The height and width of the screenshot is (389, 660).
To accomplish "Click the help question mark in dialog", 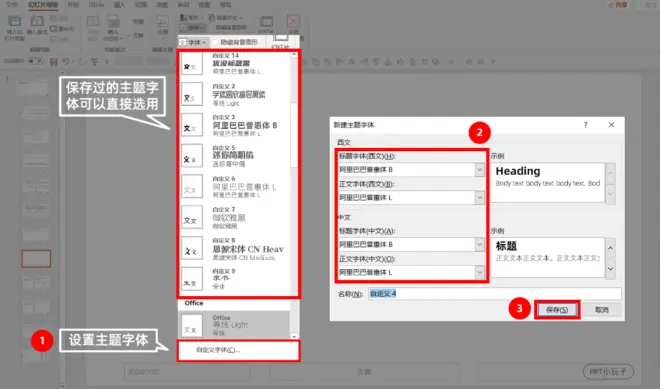I will (585, 125).
